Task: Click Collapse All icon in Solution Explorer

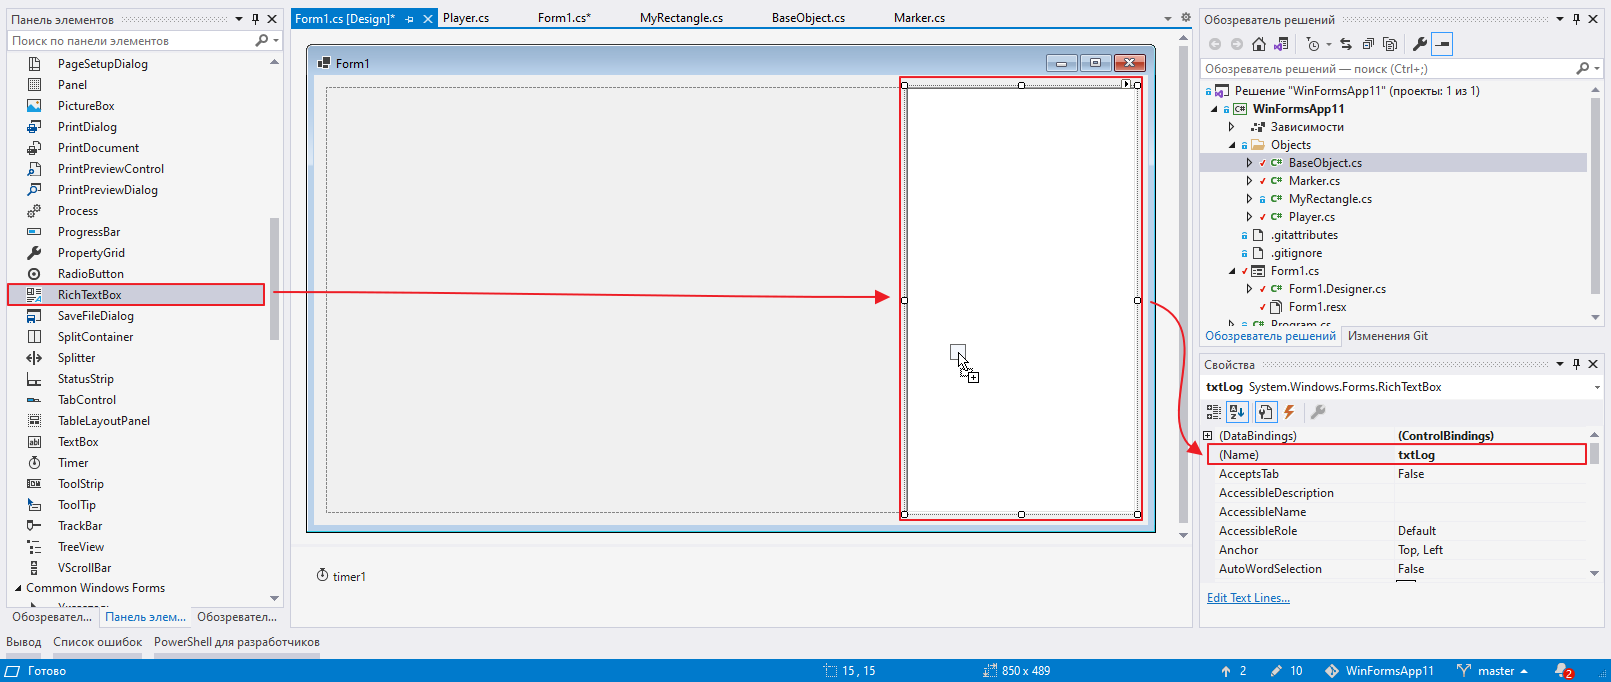Action: pos(1368,44)
